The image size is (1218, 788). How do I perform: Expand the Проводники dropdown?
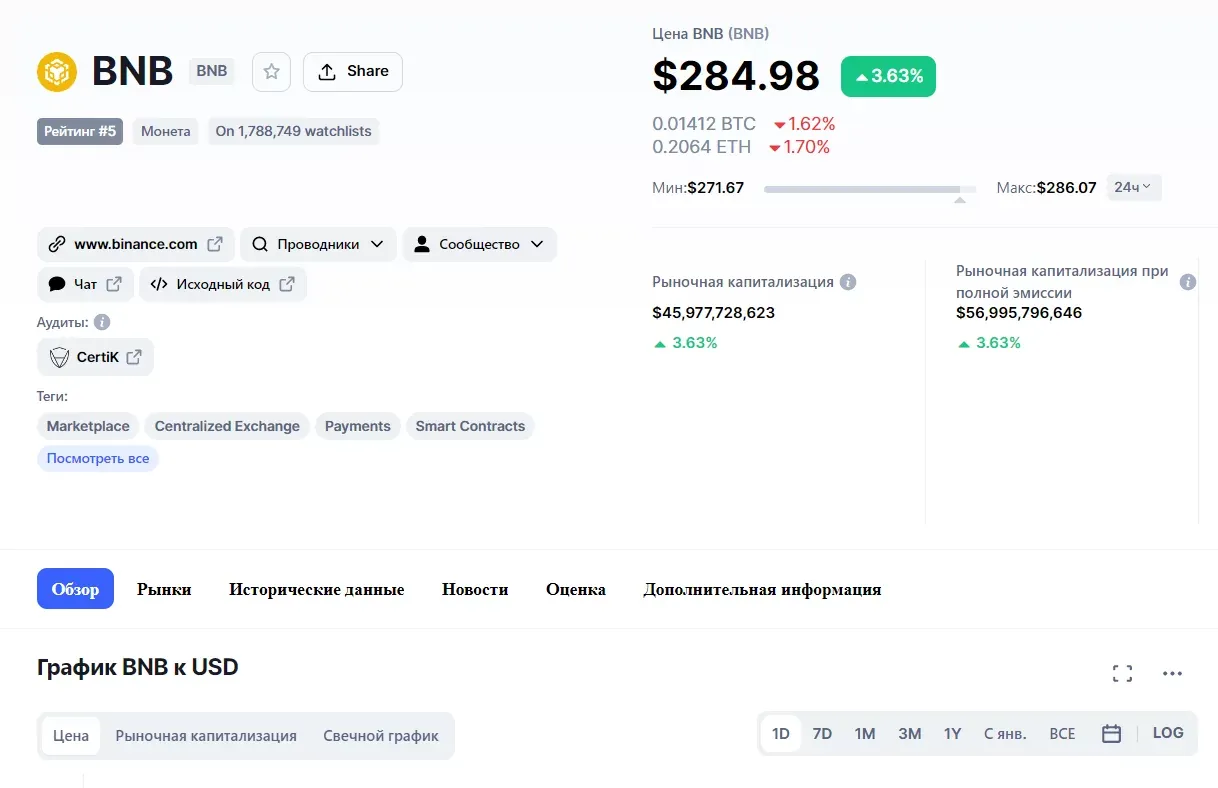318,244
